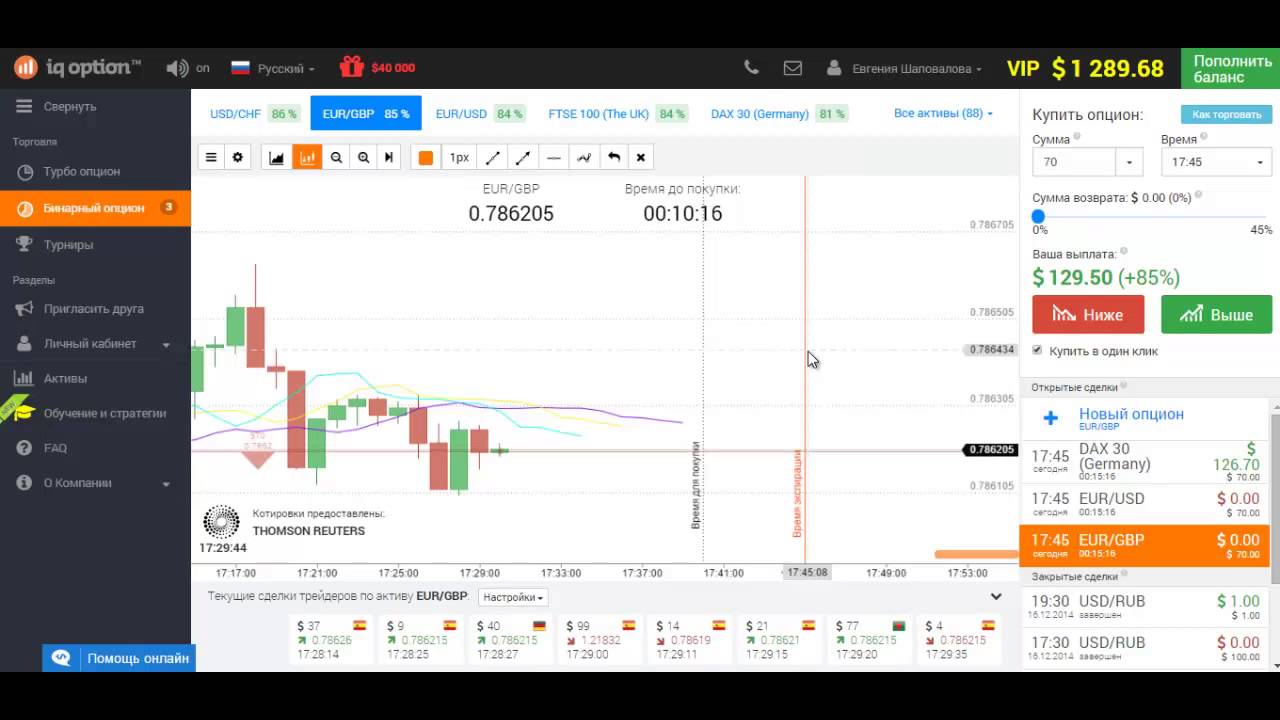Select the horizontal line tool
The width and height of the screenshot is (1280, 720).
[553, 157]
